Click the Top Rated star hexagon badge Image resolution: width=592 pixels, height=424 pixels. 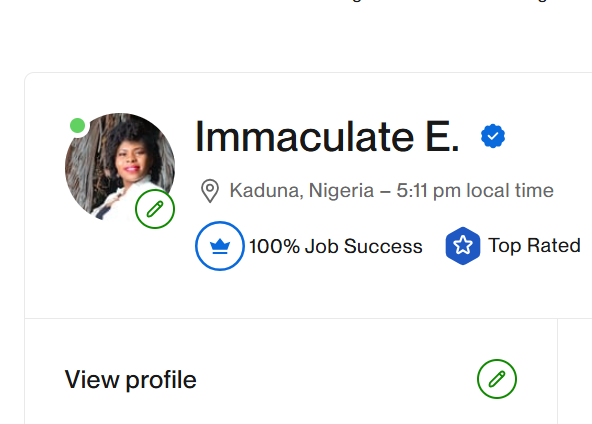462,246
